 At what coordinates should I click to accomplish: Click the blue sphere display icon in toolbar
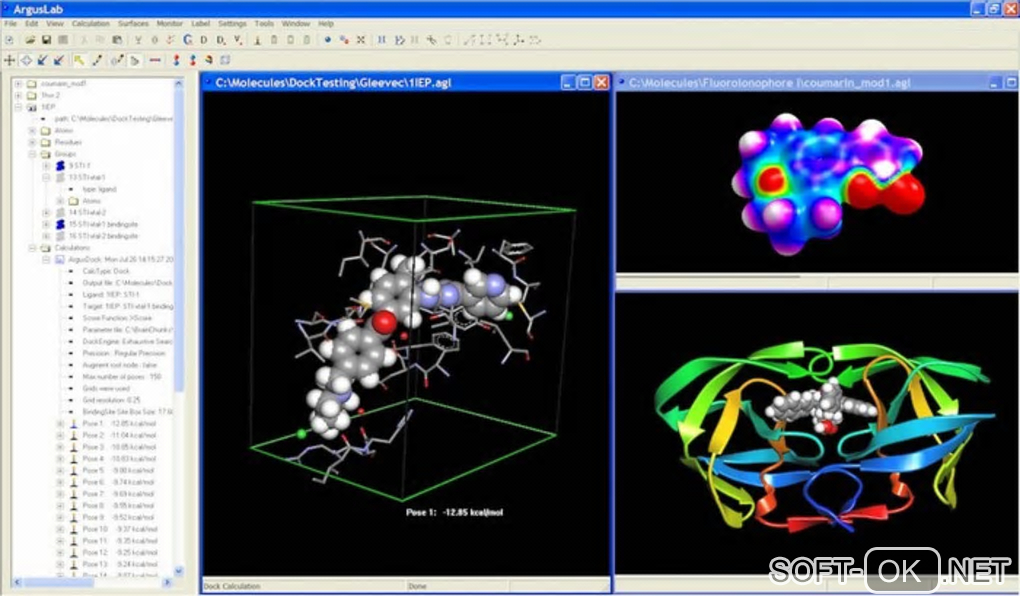coord(327,40)
